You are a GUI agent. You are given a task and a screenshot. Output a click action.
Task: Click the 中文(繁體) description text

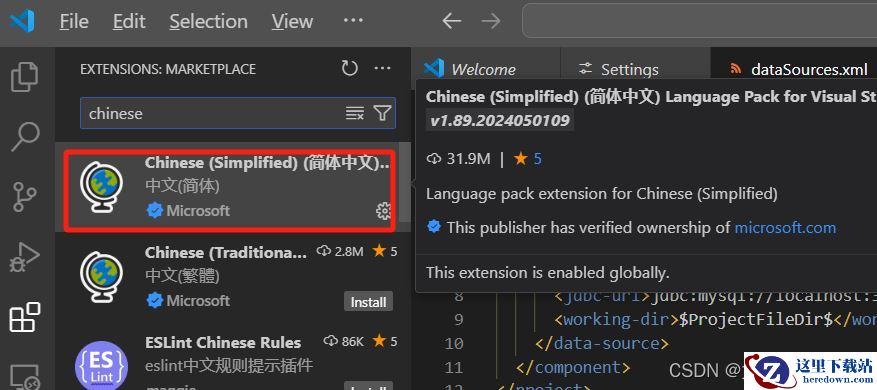182,276
